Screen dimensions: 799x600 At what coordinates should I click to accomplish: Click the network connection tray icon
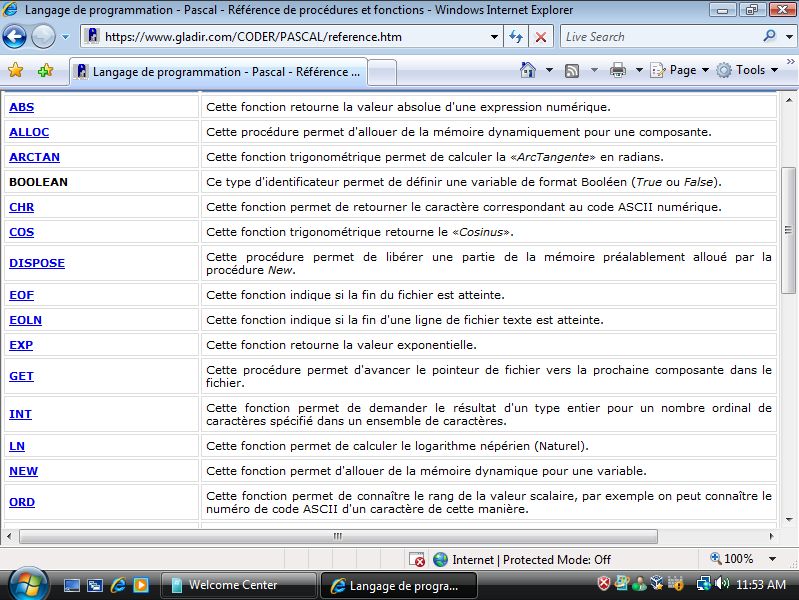point(704,583)
